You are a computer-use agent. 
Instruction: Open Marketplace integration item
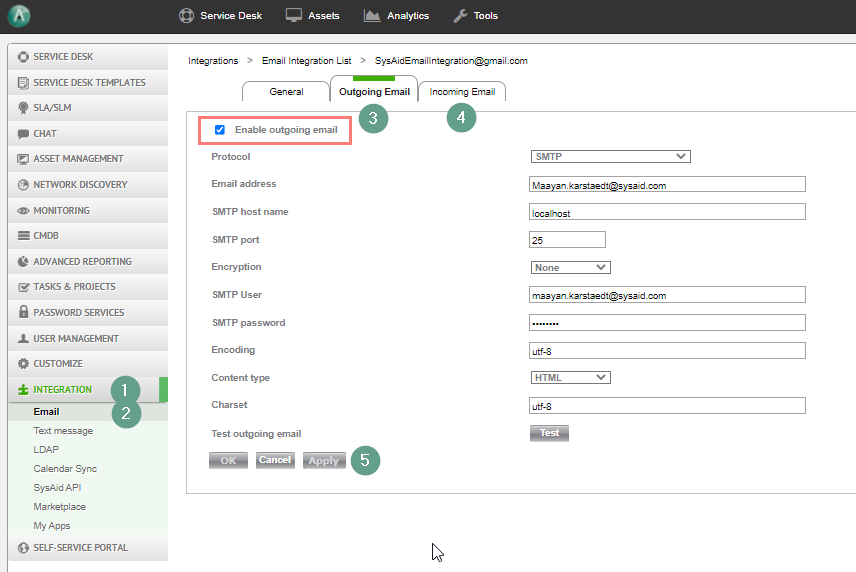coord(60,507)
